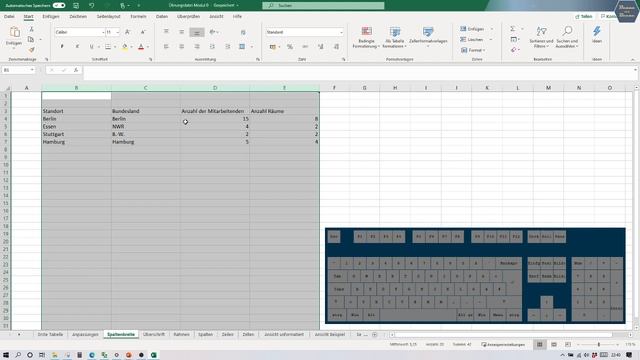Open the font size dropdown
Viewport: 640px width, 360px height.
tap(118, 32)
